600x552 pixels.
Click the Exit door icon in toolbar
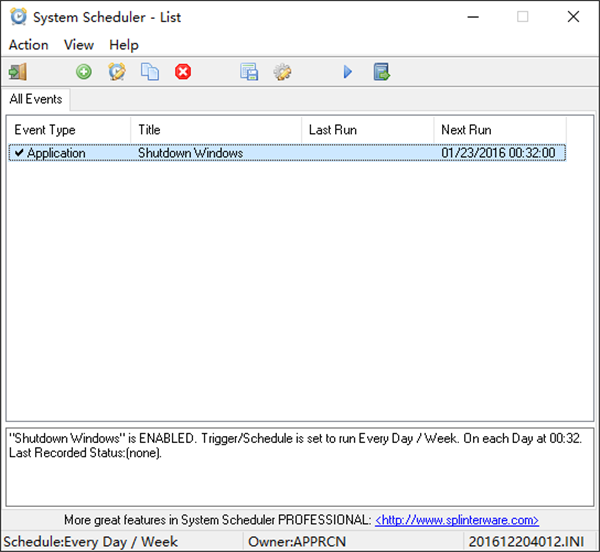click(x=18, y=72)
